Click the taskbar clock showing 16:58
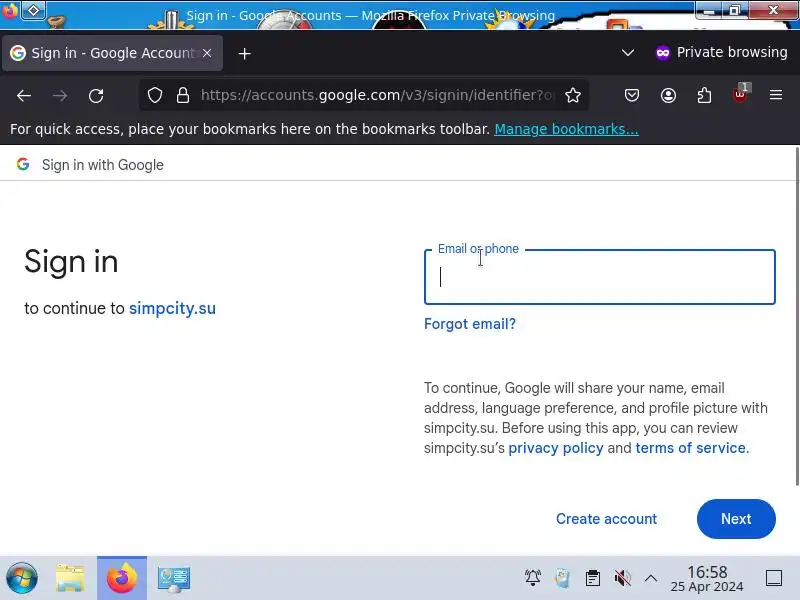Viewport: 800px width, 600px height. (x=707, y=579)
